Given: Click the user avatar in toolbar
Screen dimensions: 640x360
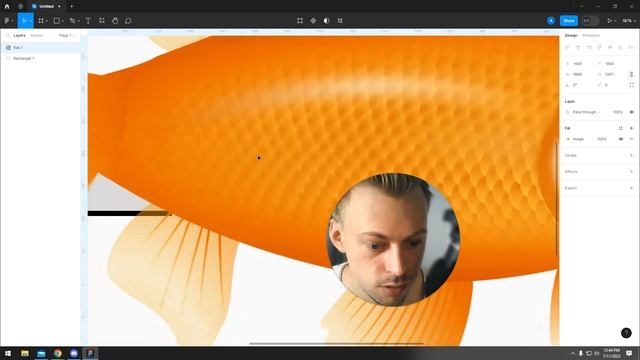Looking at the screenshot, I should click(x=551, y=20).
